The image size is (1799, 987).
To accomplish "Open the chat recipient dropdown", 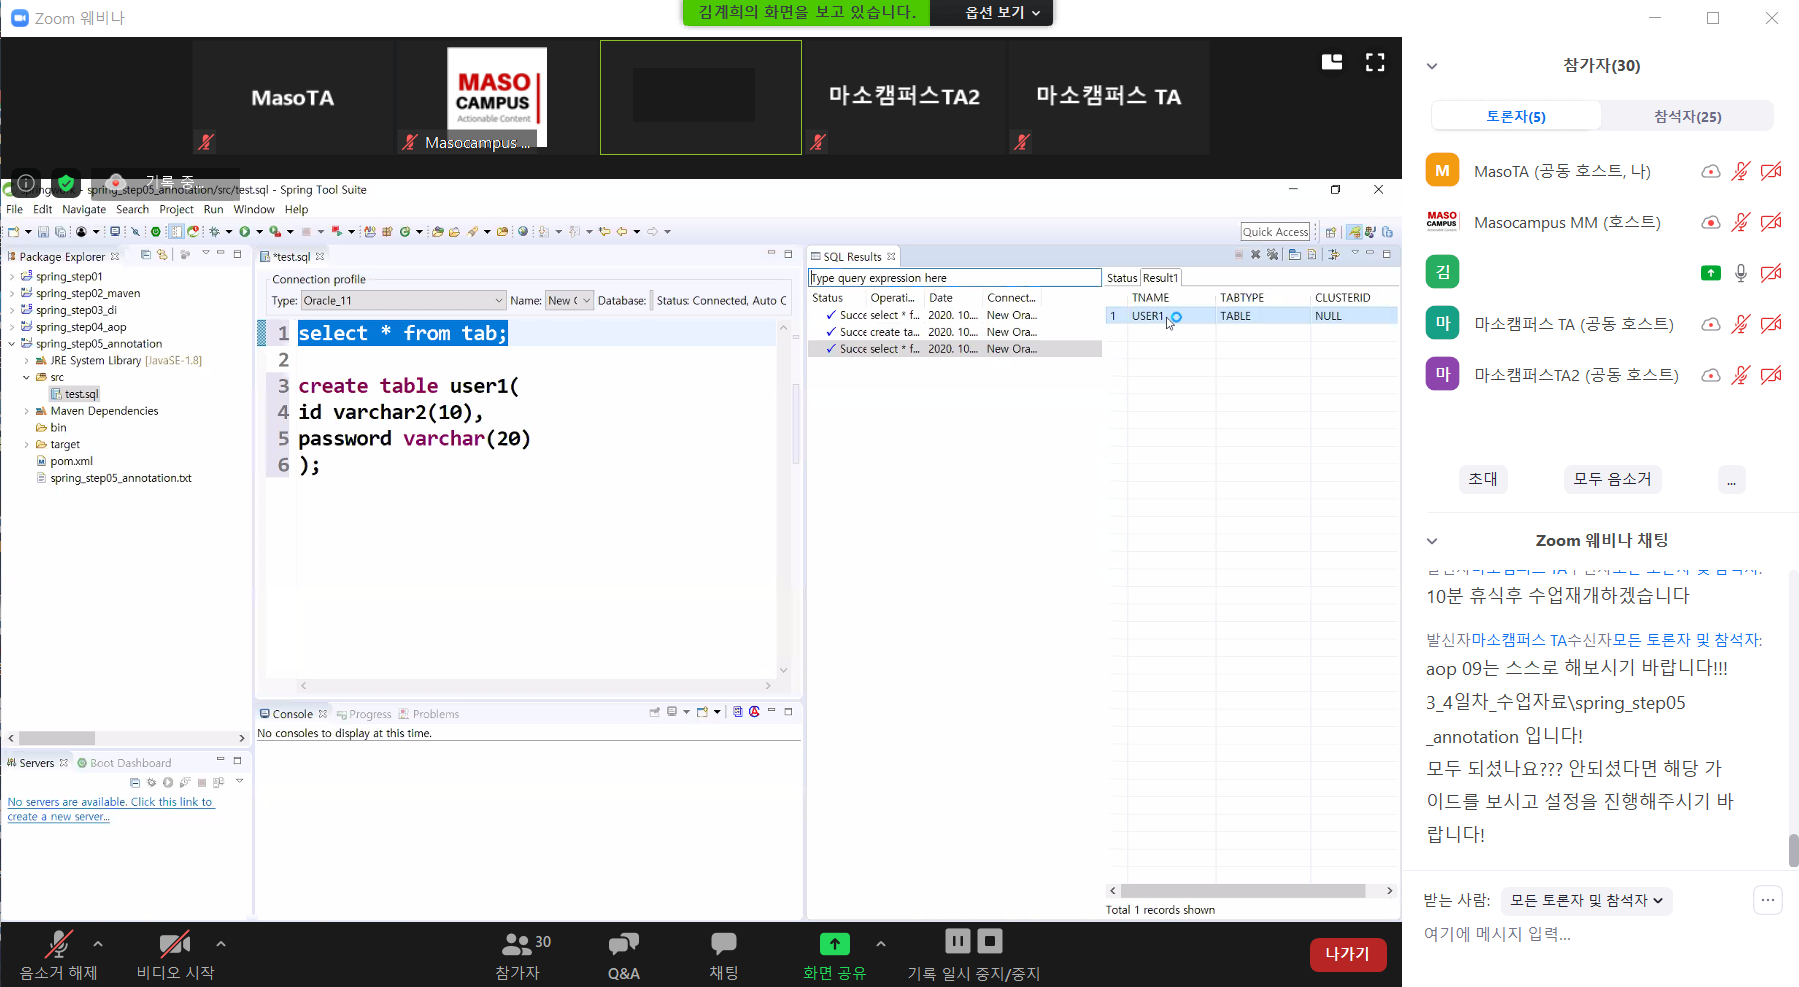I will [x=1586, y=901].
